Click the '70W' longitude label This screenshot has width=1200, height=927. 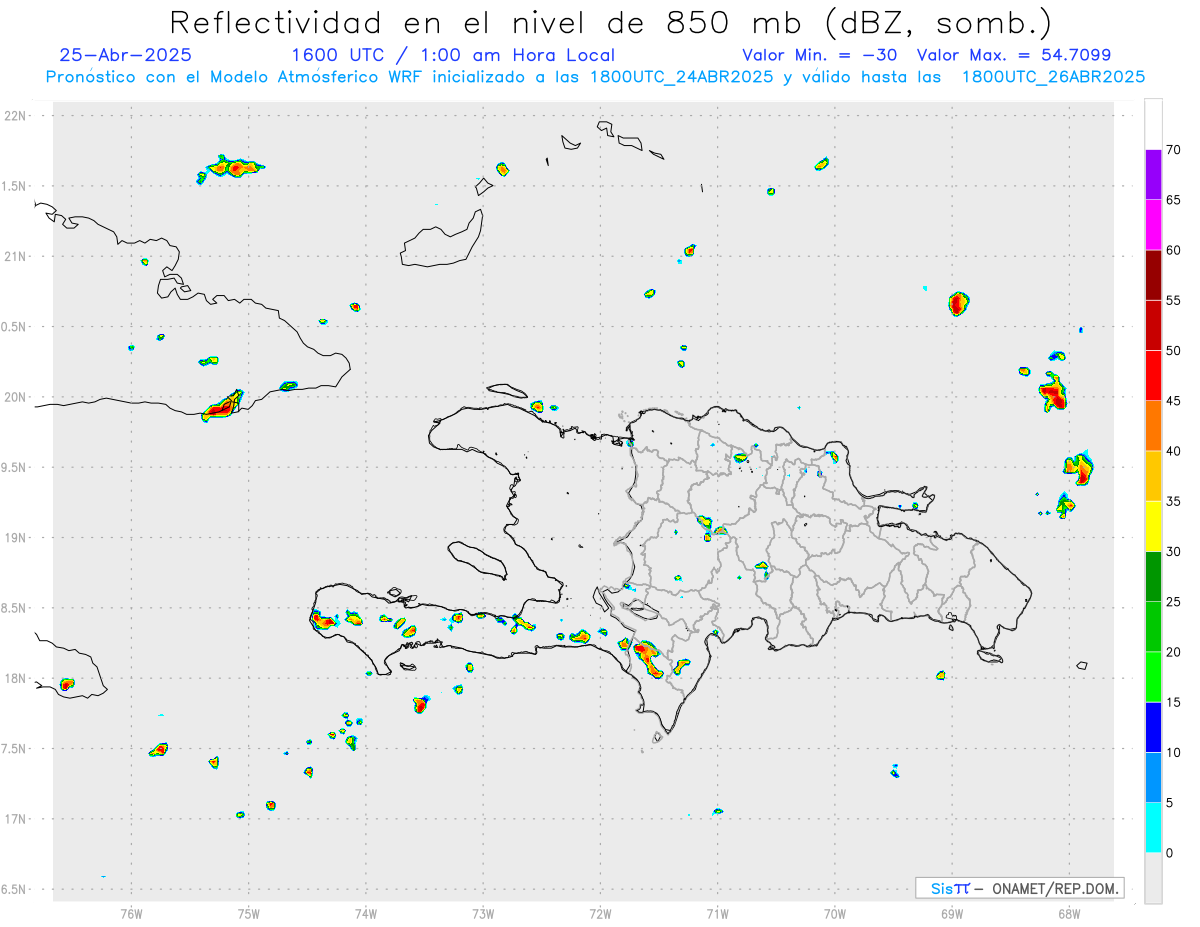pos(835,914)
